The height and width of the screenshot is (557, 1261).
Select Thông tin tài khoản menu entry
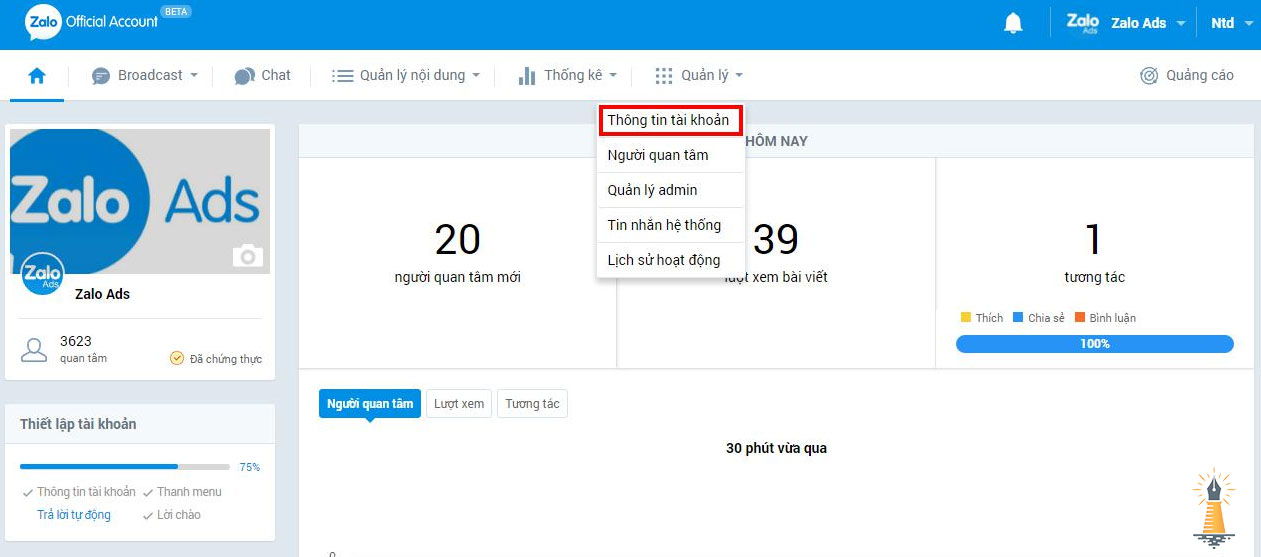[x=671, y=121]
